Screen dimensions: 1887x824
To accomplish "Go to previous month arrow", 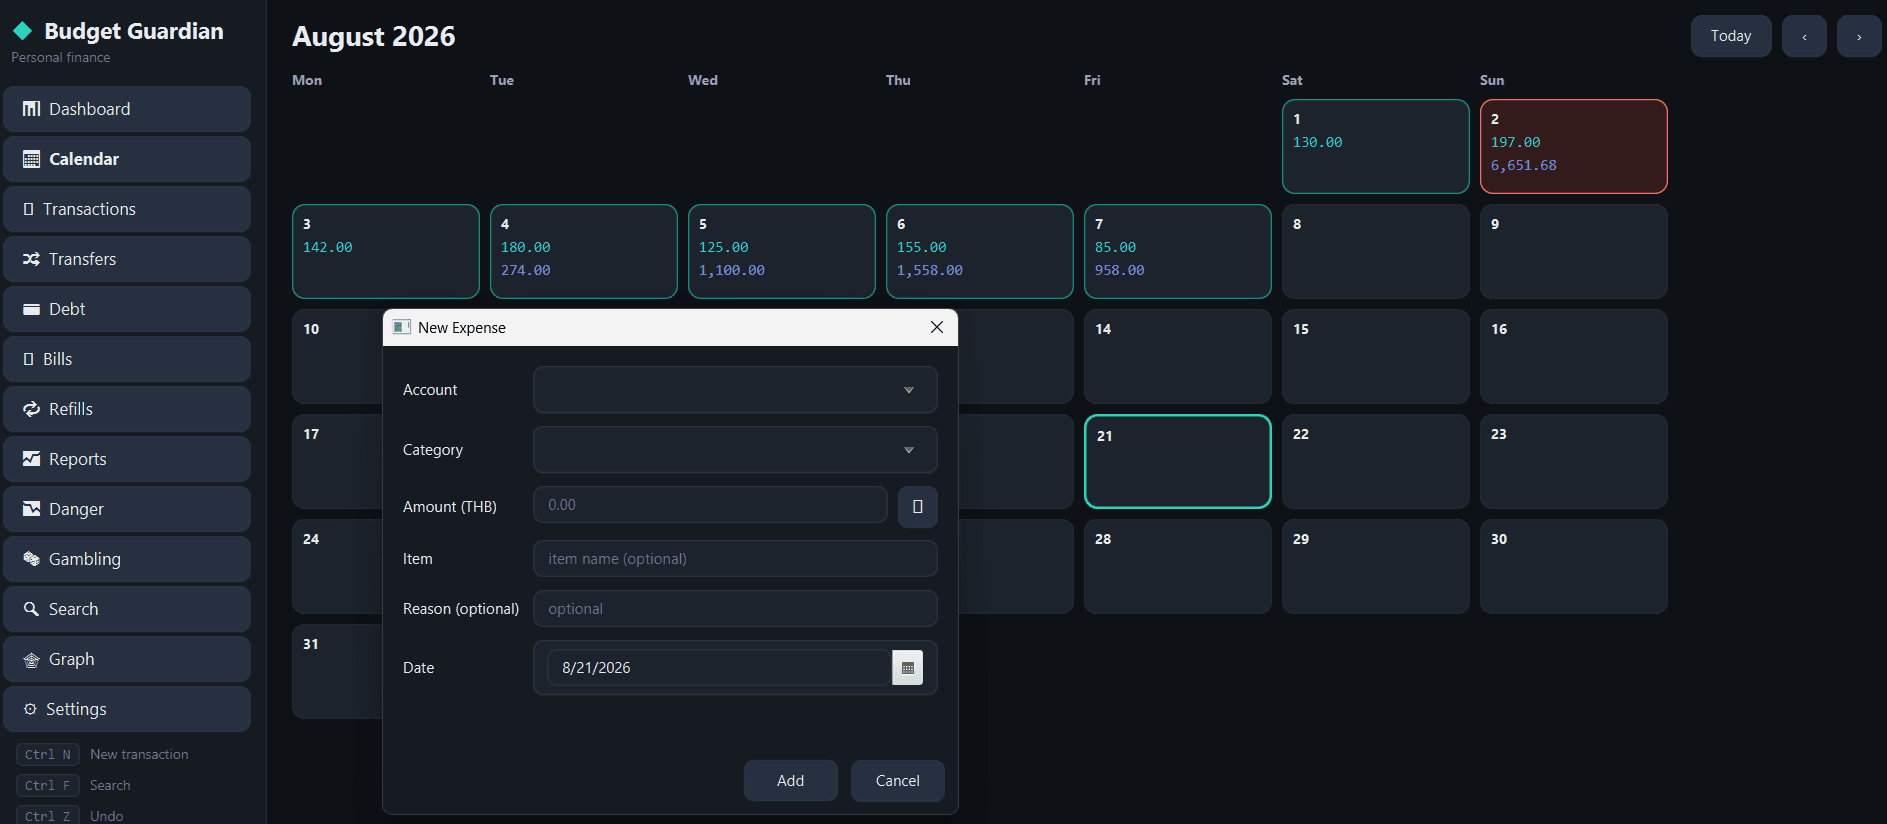I will coord(1804,36).
